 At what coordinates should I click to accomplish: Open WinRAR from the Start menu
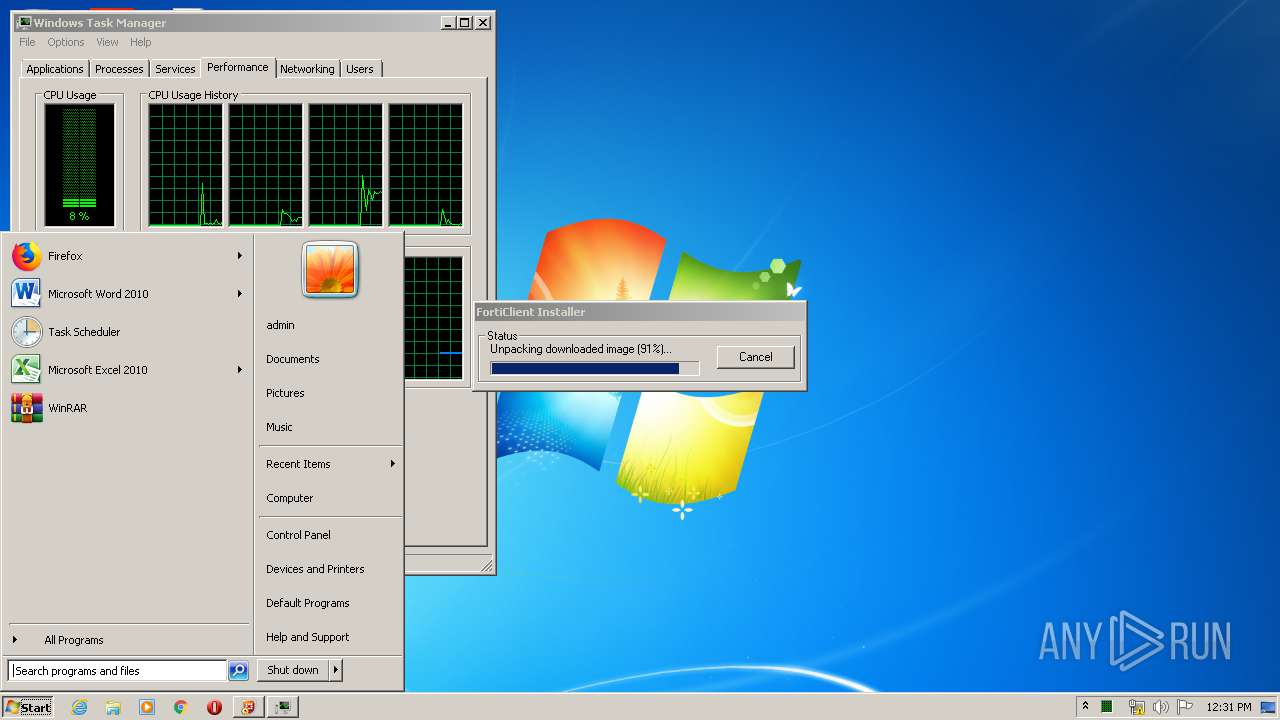(127, 408)
